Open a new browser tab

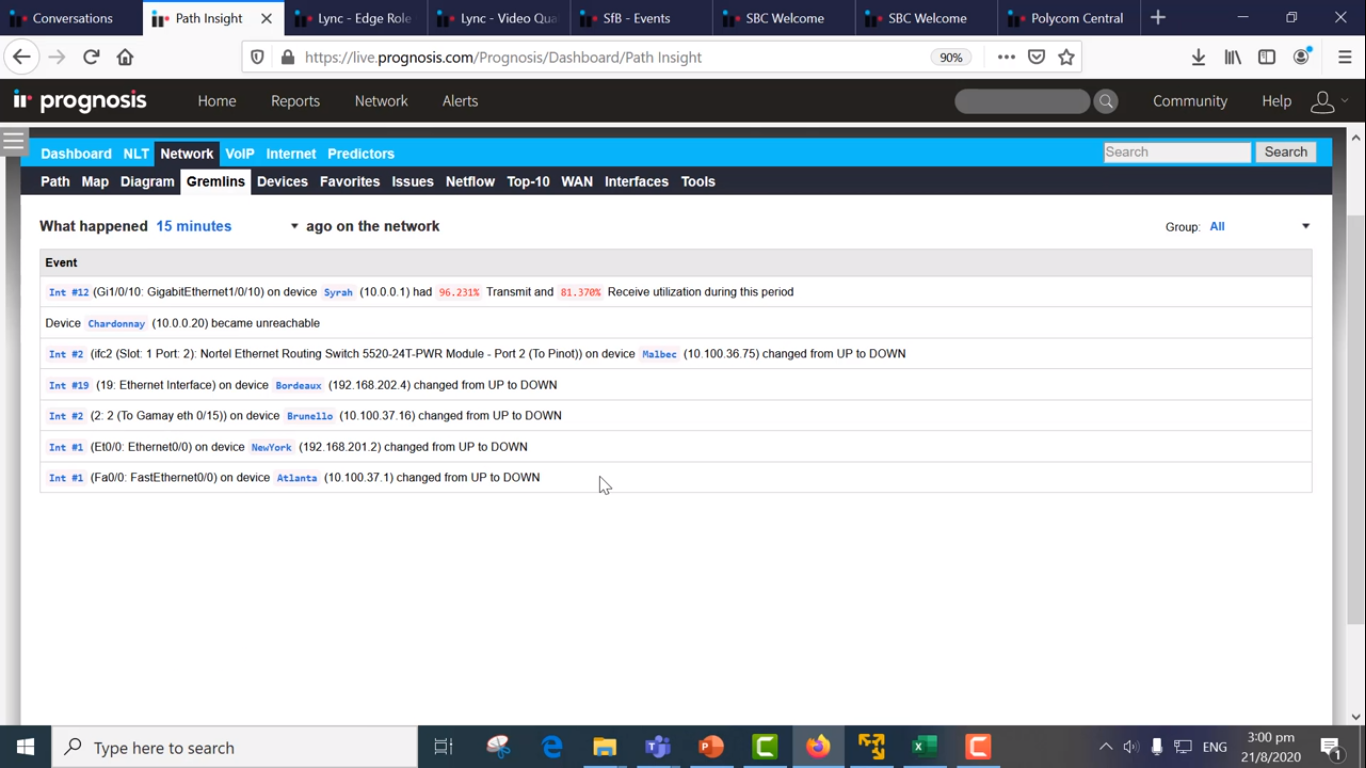coord(1158,18)
